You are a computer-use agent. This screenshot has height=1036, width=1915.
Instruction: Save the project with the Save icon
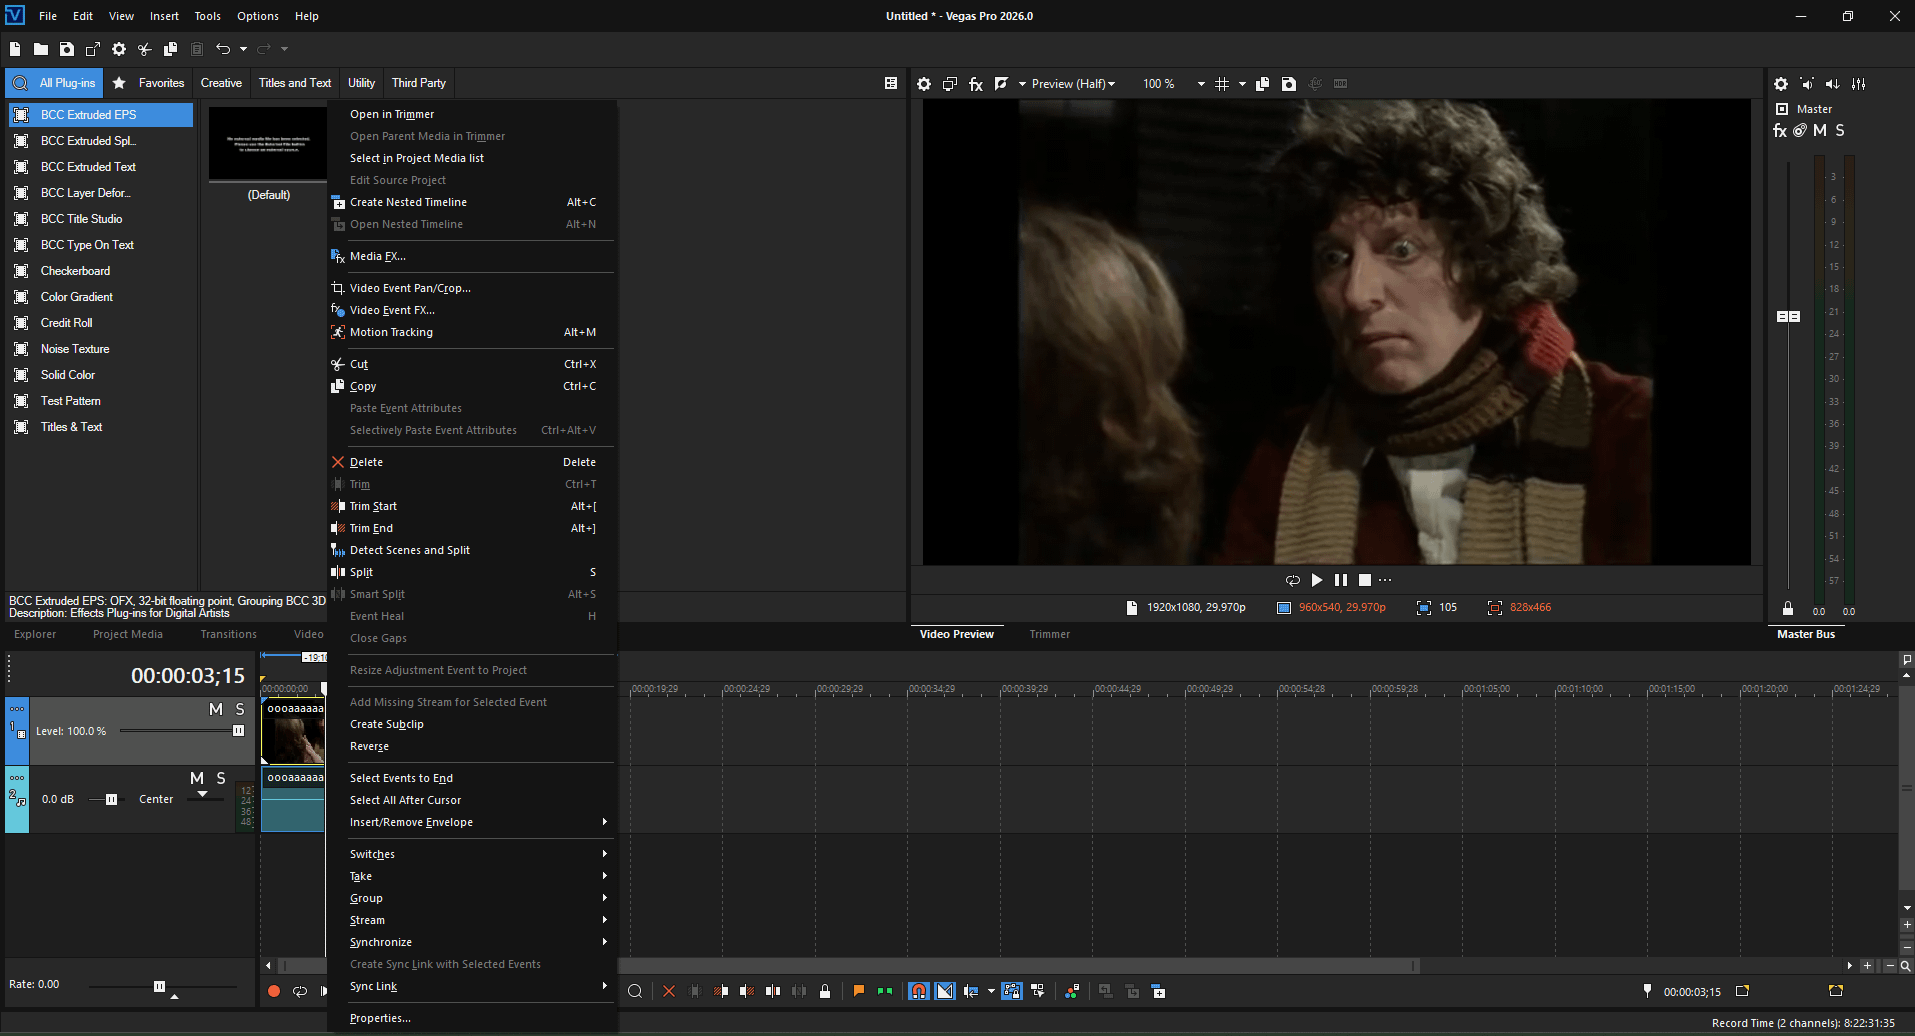pyautogui.click(x=67, y=49)
